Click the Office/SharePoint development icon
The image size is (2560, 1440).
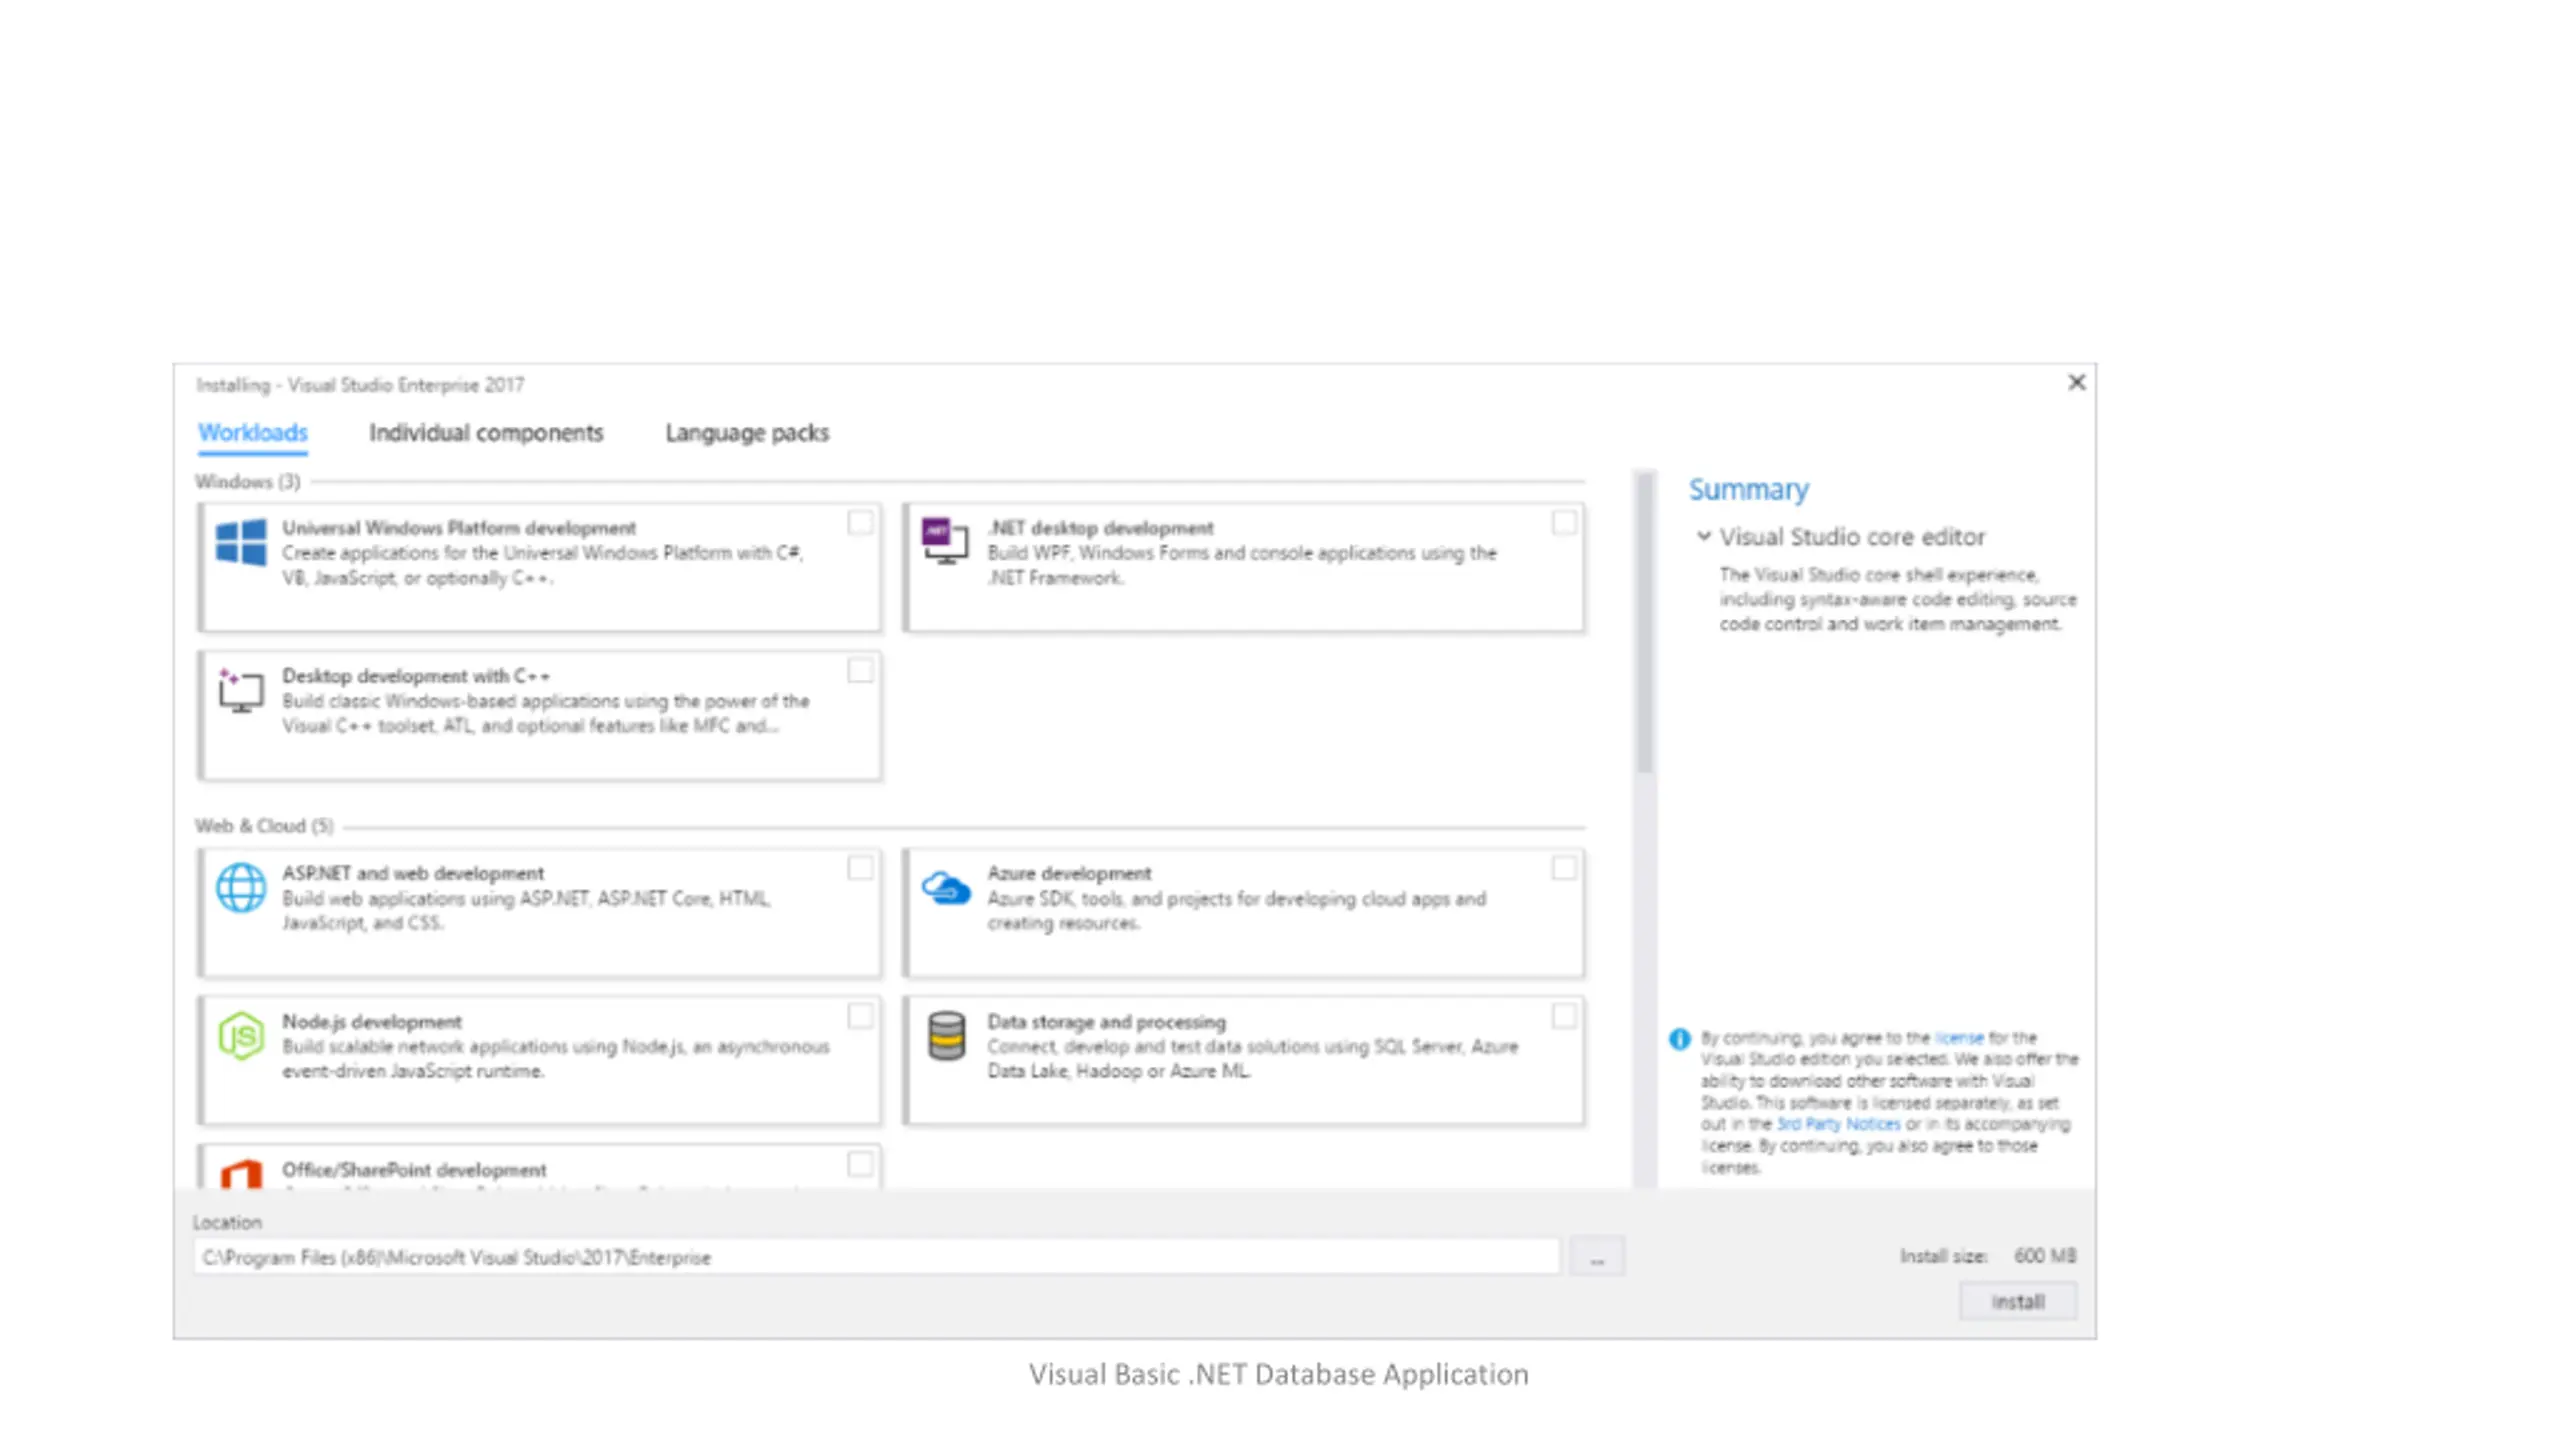[241, 1174]
